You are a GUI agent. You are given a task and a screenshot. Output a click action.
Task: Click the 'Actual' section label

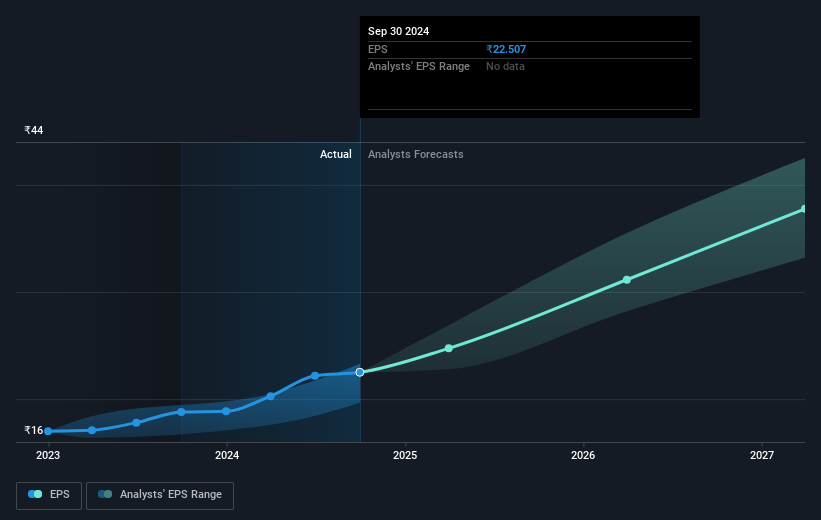(x=336, y=154)
